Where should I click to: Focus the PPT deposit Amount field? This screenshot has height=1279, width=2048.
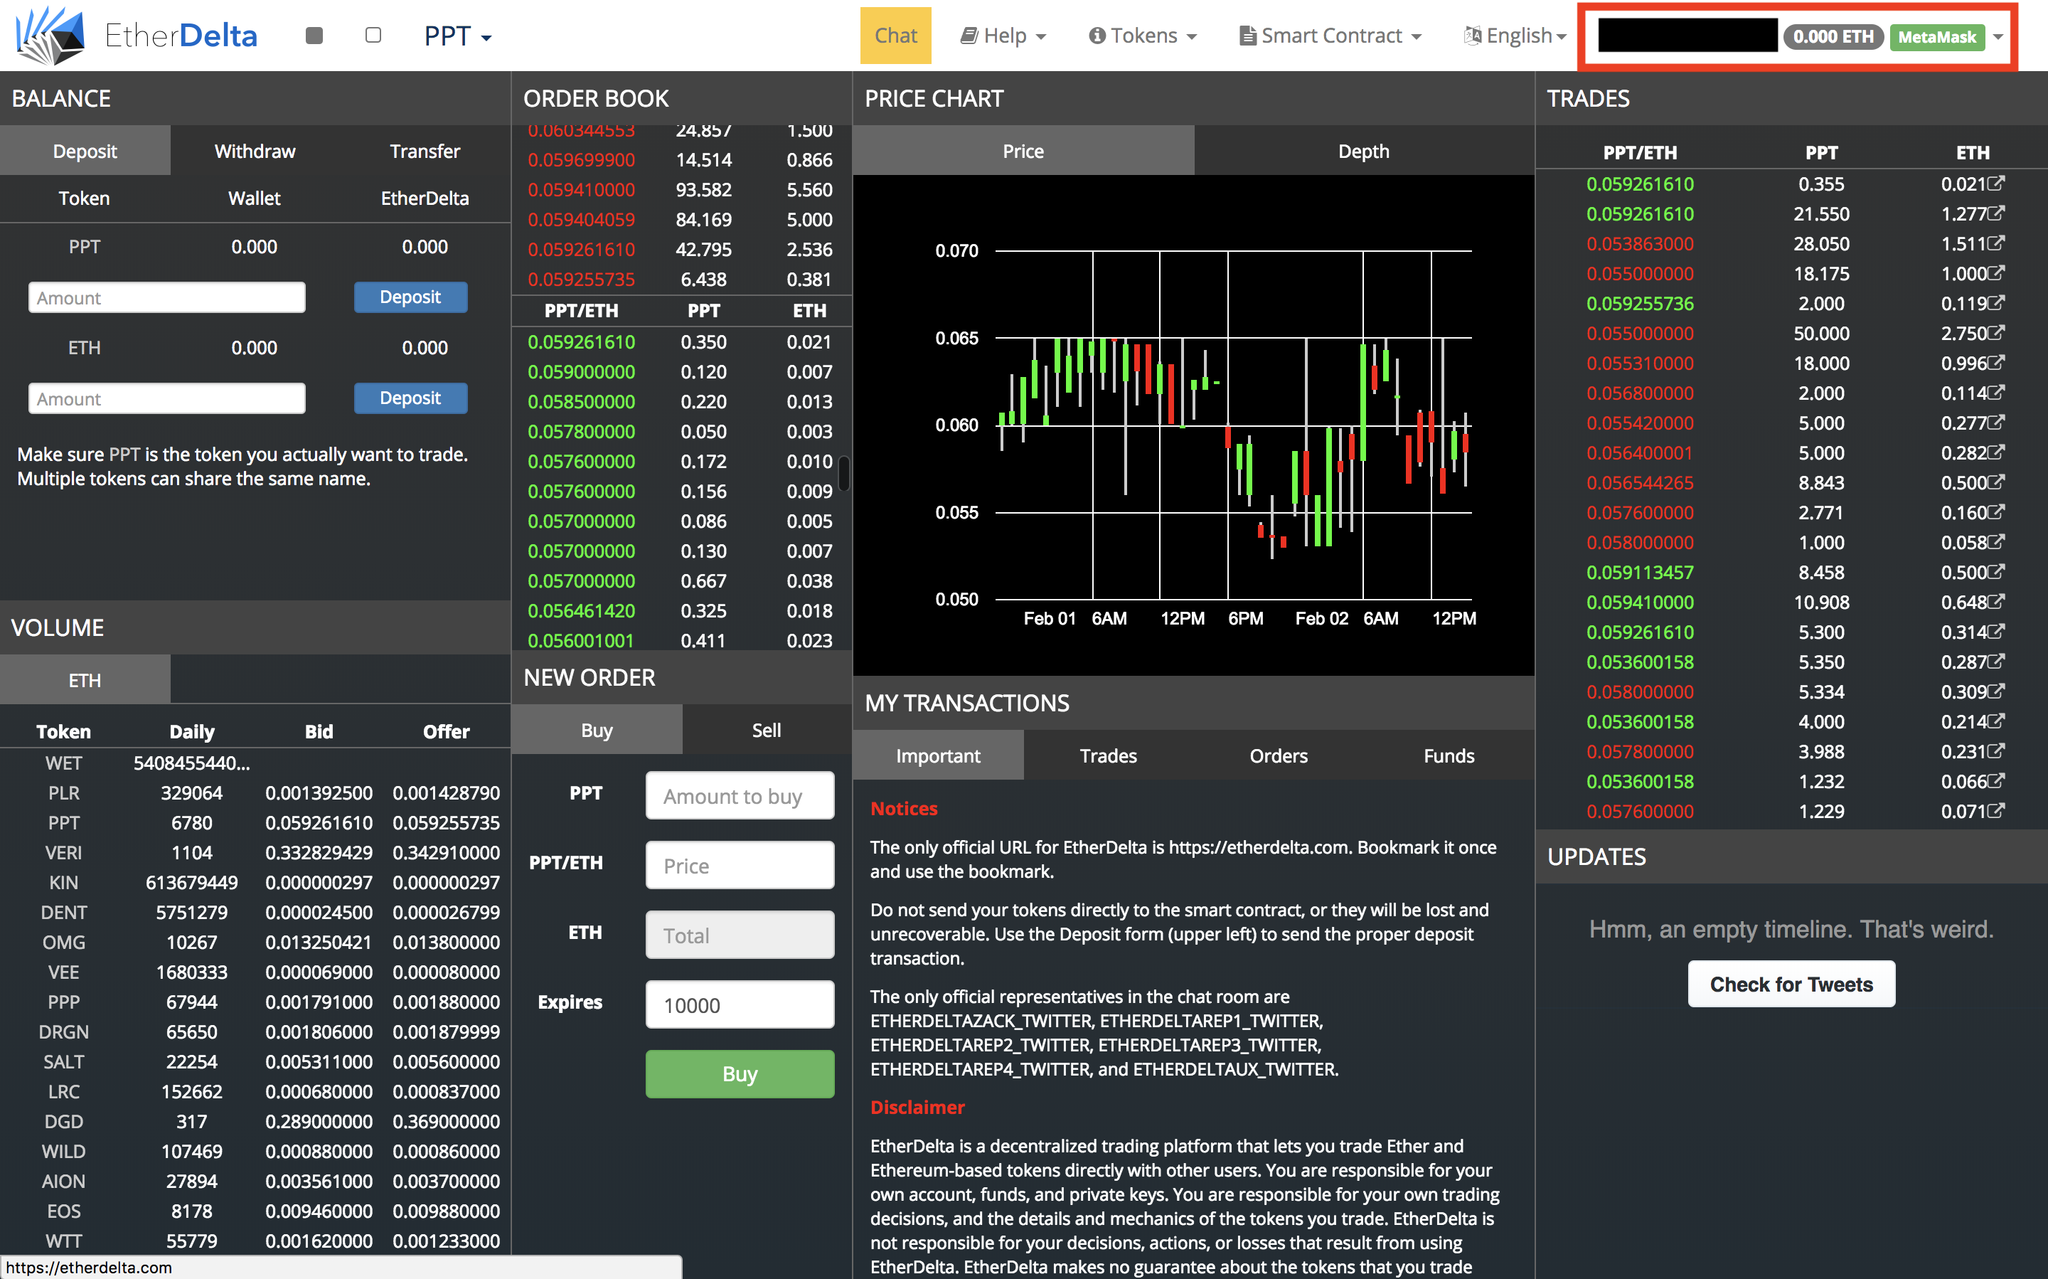(x=167, y=298)
